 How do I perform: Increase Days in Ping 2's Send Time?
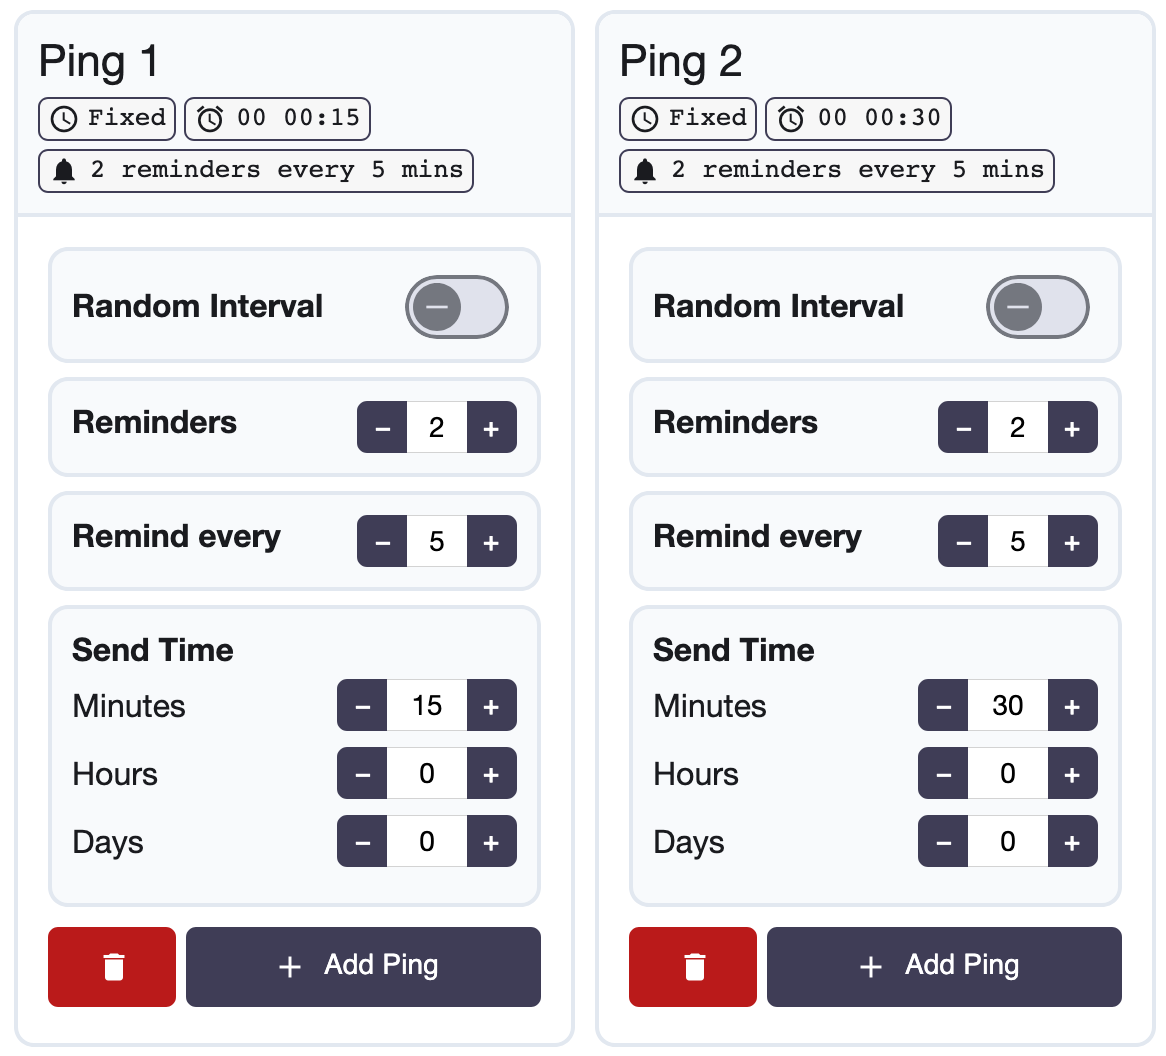click(1073, 841)
